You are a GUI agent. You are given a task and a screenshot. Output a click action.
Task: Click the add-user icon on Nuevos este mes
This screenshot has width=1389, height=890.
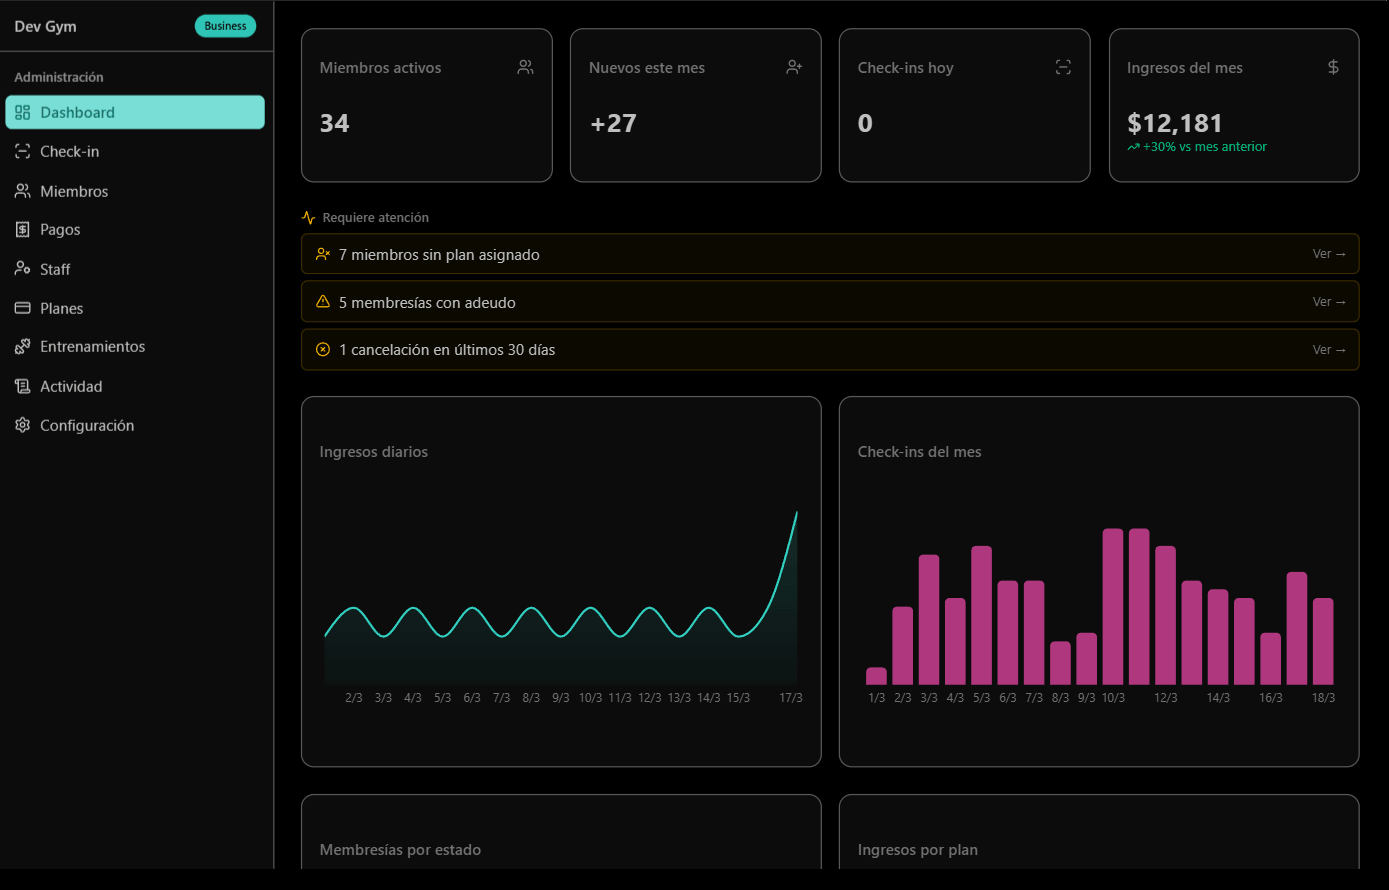[794, 66]
